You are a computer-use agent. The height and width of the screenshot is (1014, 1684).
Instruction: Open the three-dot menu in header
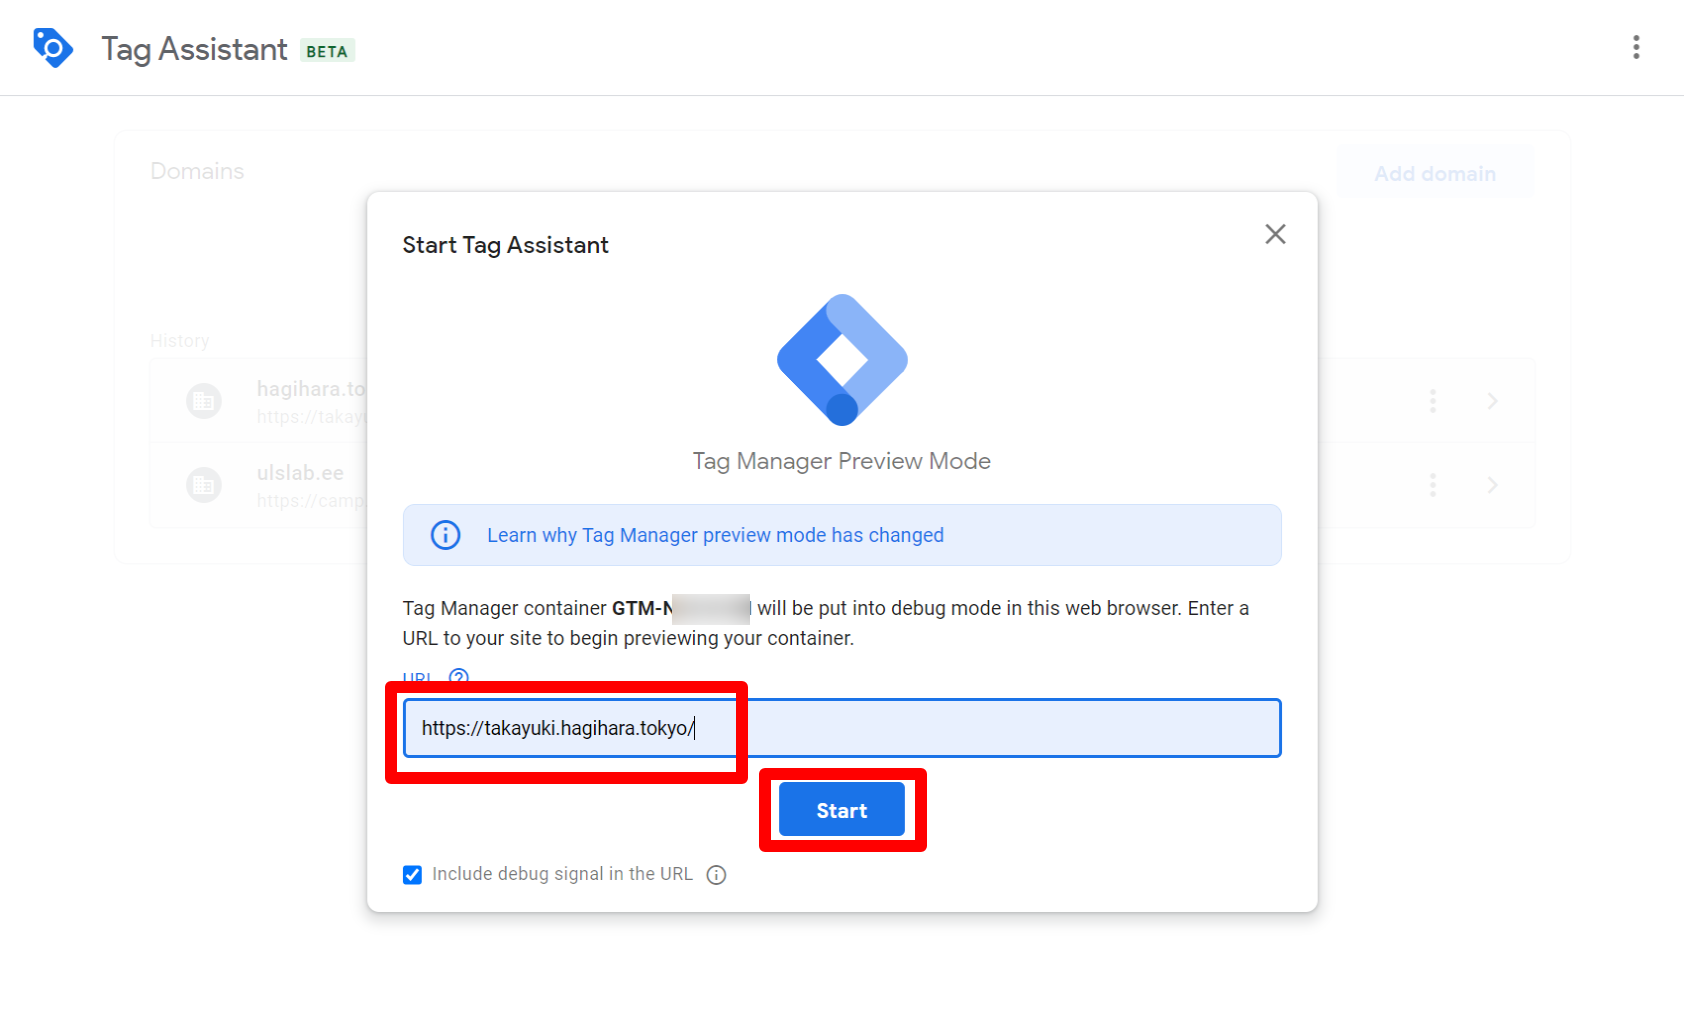(1636, 47)
